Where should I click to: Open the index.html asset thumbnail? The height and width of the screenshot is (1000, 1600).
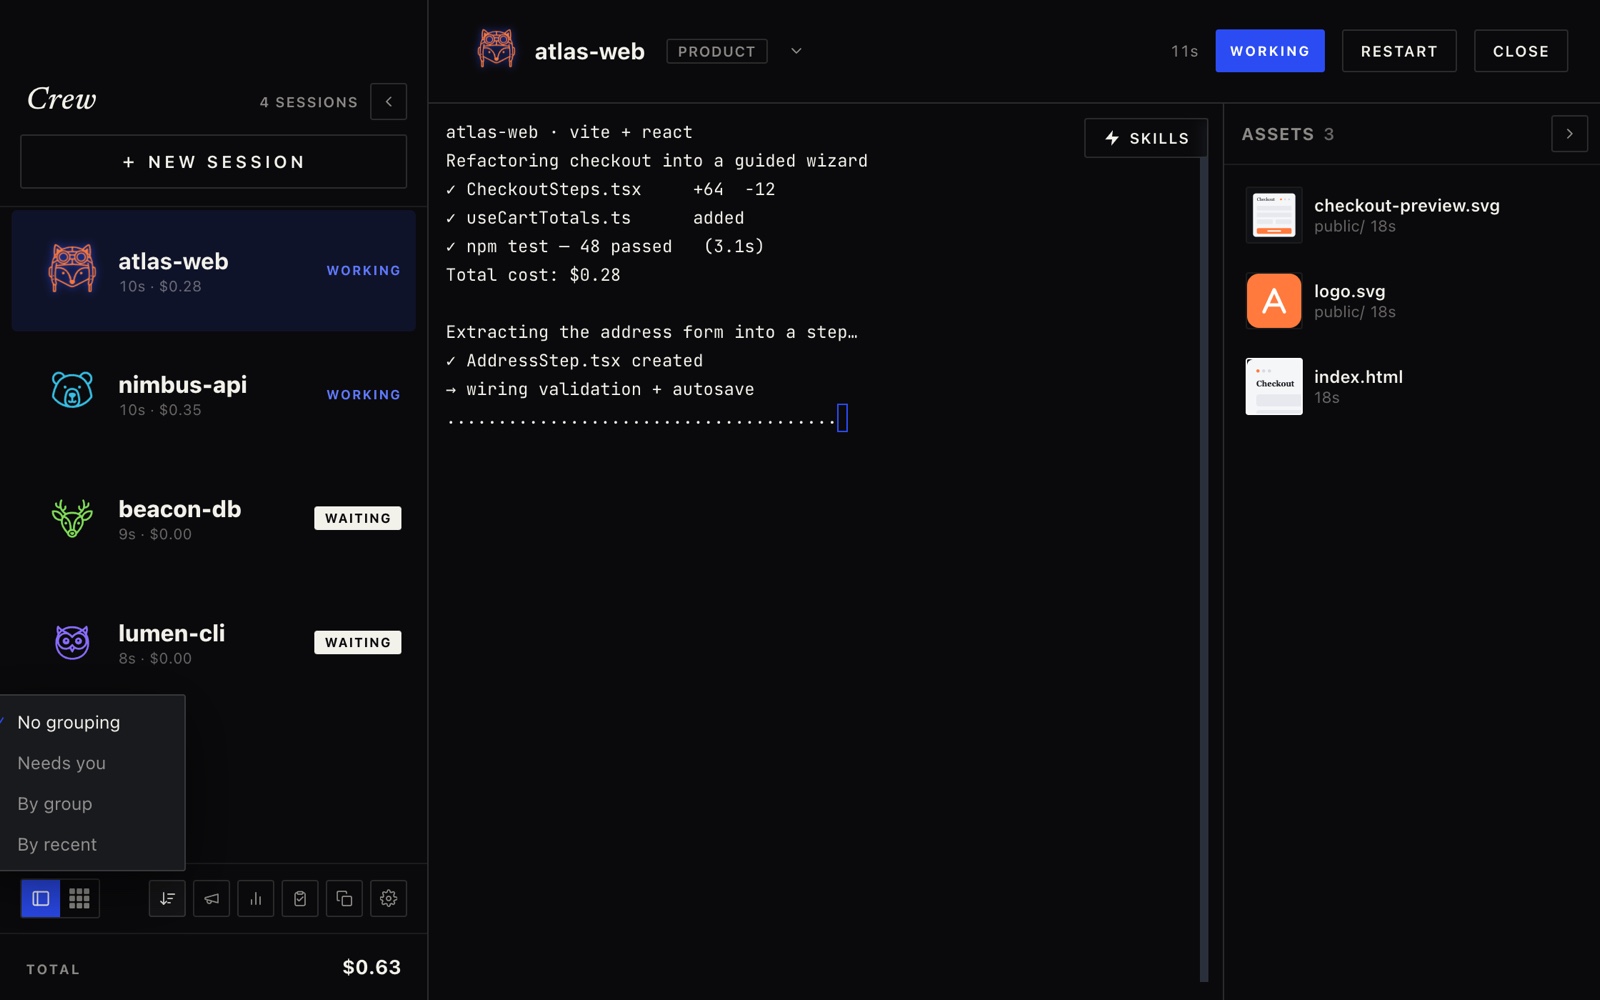(x=1274, y=386)
